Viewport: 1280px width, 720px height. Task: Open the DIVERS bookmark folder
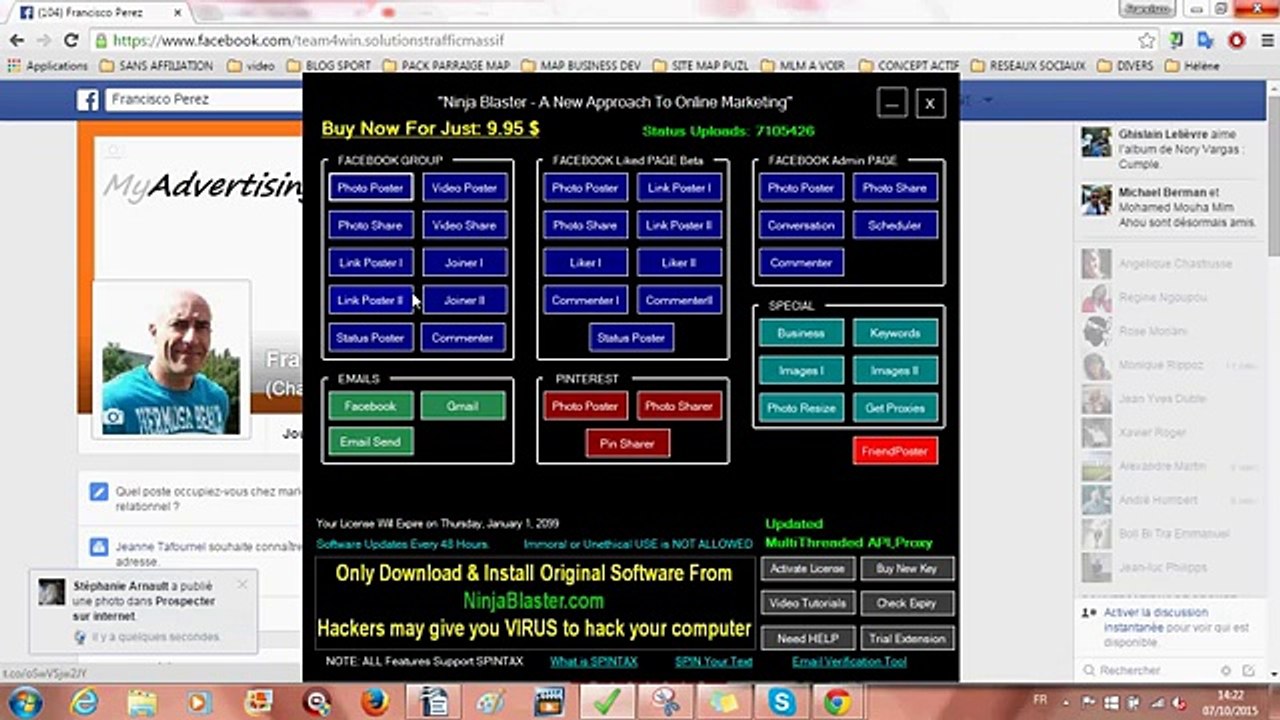click(x=1125, y=66)
